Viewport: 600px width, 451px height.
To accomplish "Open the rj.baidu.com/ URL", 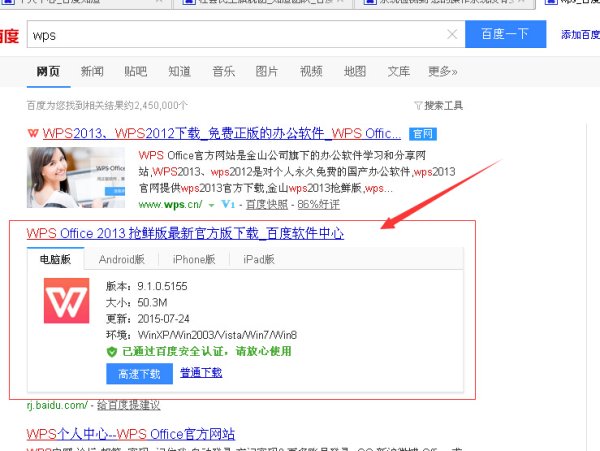I will coord(57,405).
